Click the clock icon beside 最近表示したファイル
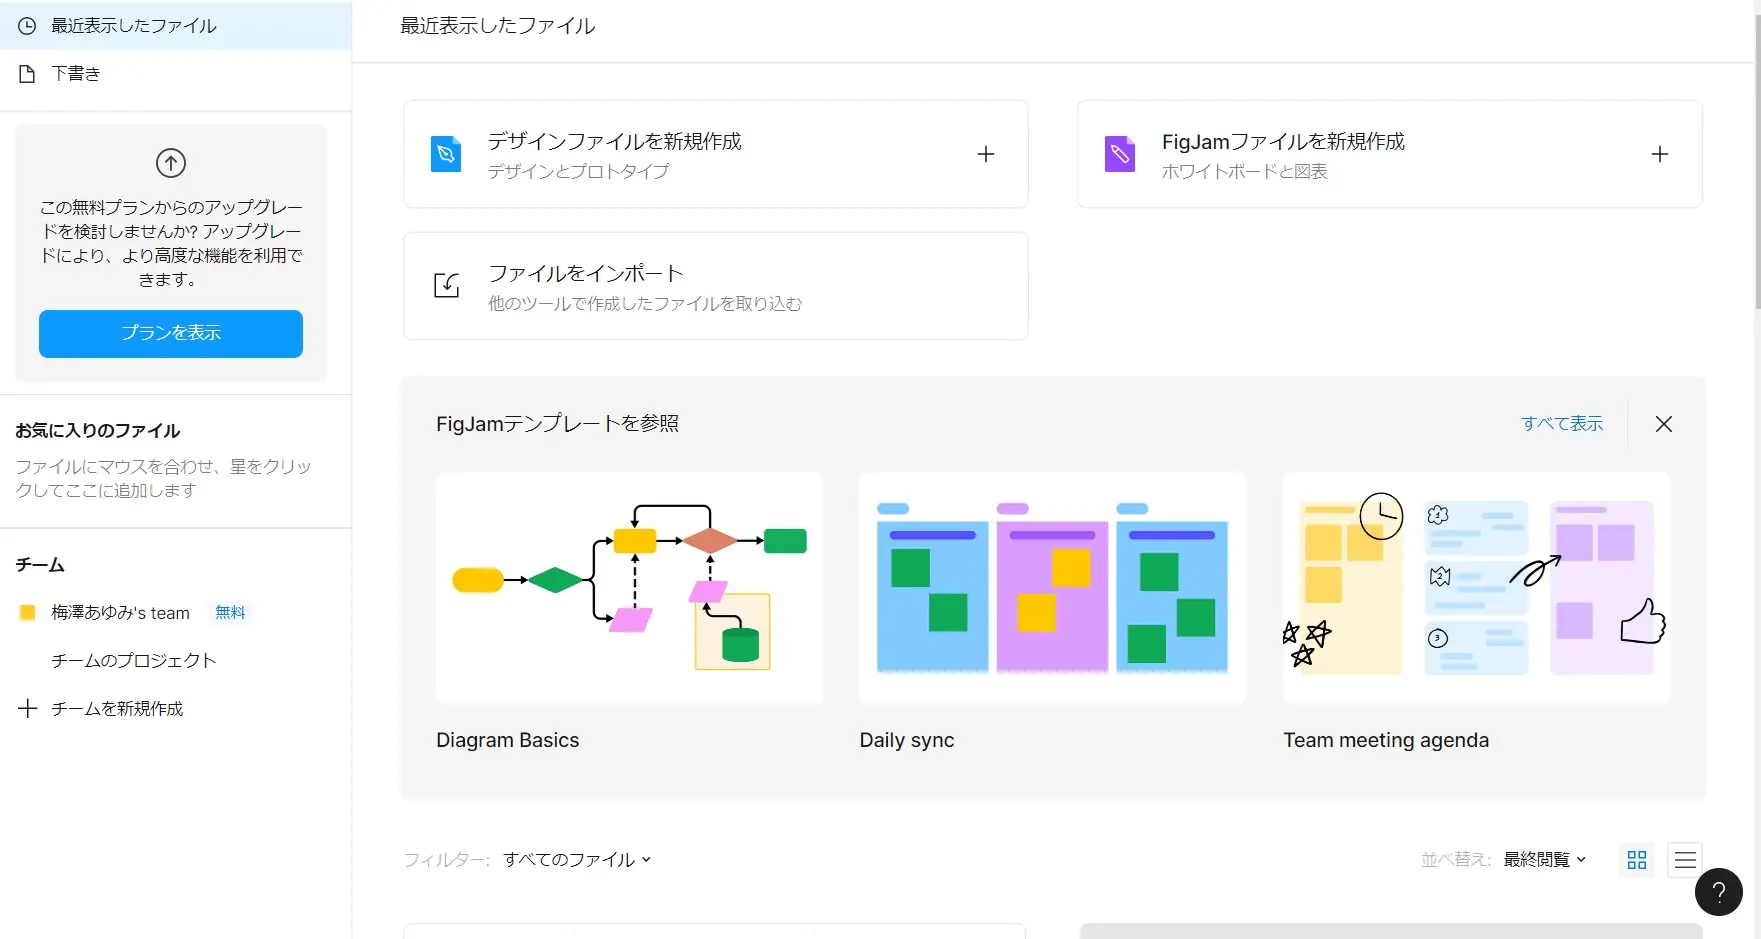This screenshot has height=939, width=1761. tap(27, 26)
